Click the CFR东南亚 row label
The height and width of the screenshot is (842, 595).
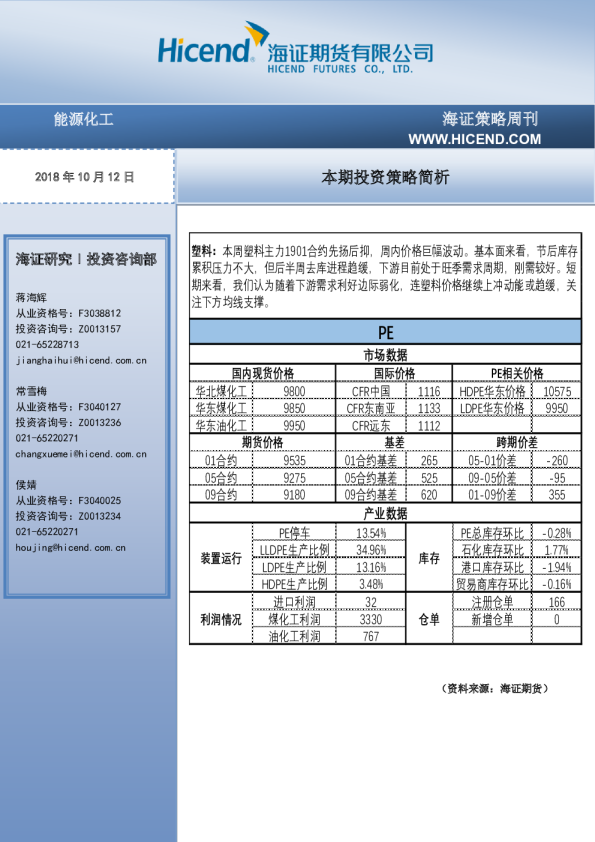pyautogui.click(x=371, y=409)
